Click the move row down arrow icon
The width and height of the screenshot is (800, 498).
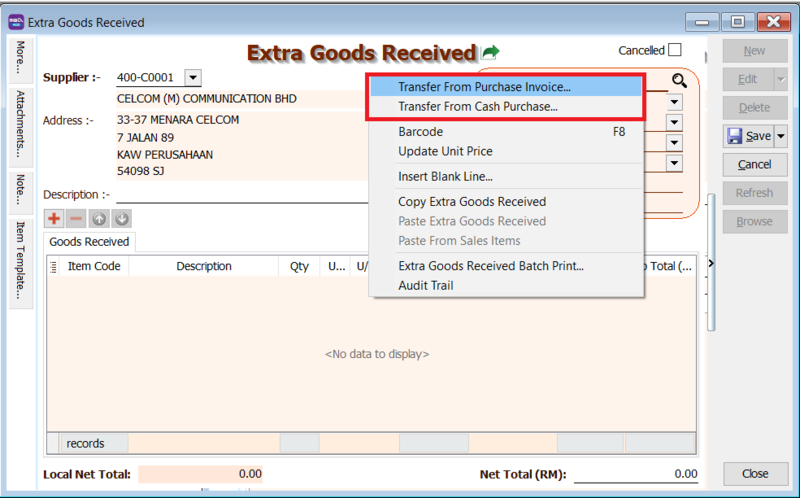[121, 218]
